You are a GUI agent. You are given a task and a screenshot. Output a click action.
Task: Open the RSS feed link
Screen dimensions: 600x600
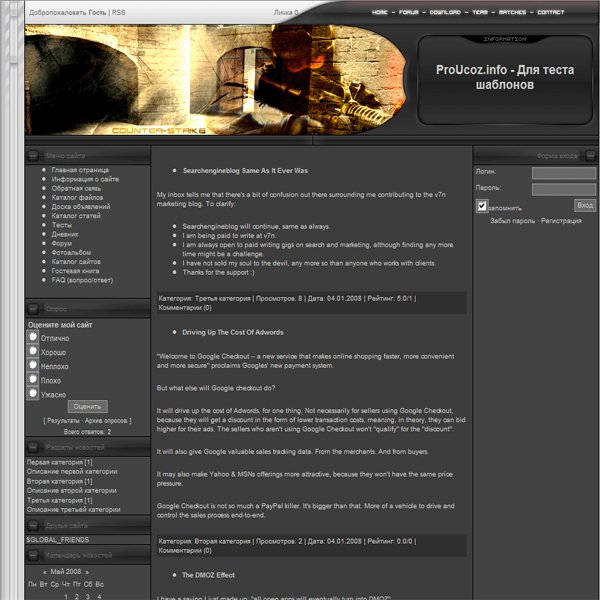119,12
